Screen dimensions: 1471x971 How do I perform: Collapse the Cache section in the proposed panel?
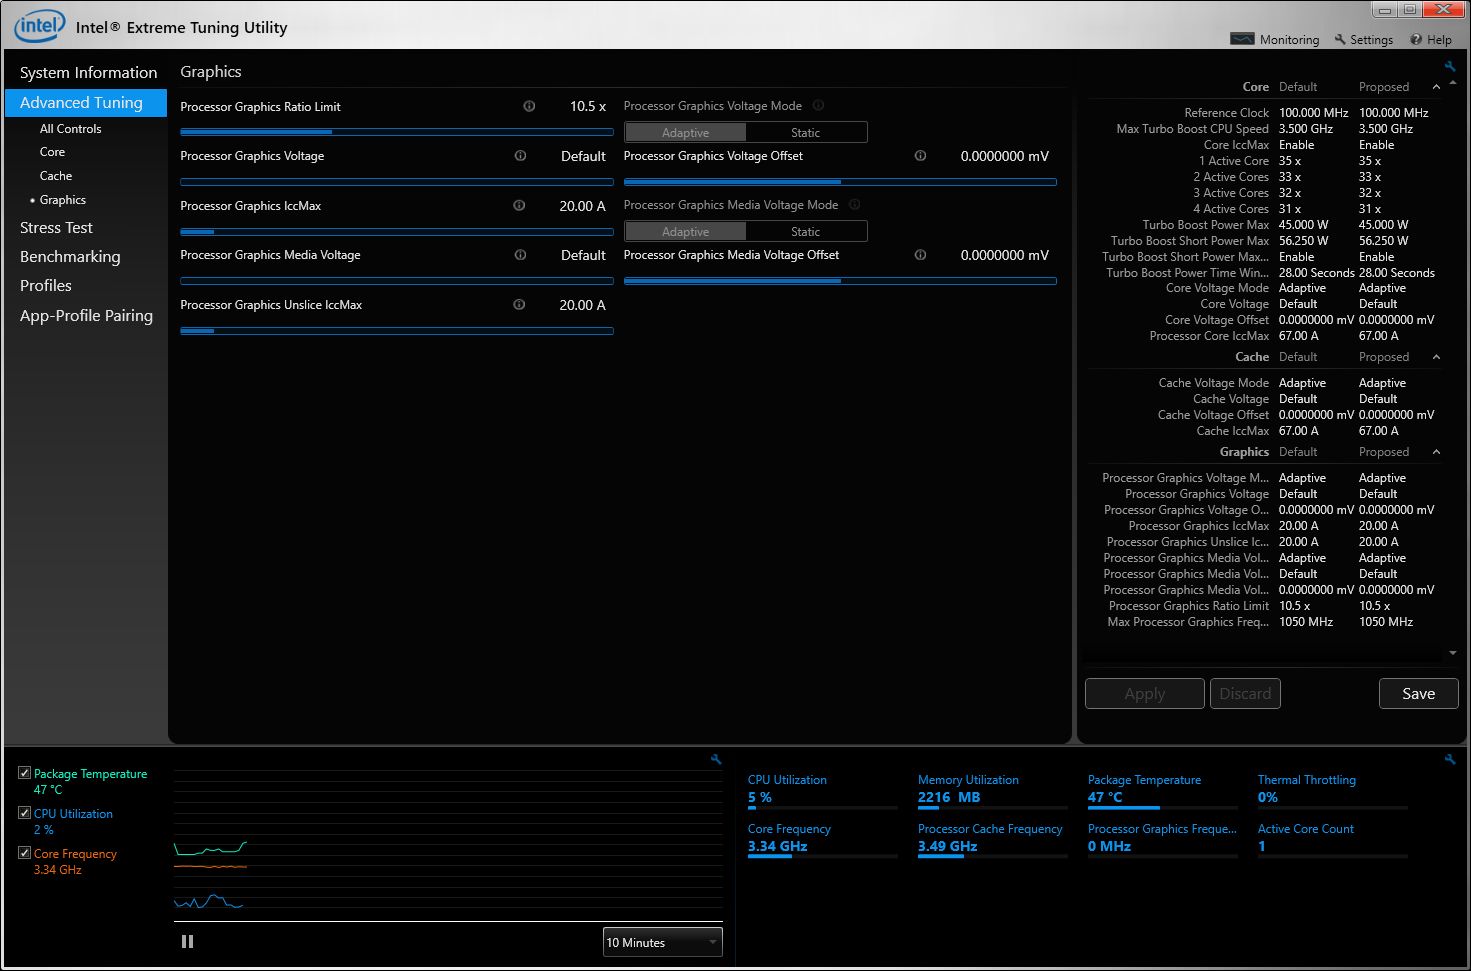1436,357
